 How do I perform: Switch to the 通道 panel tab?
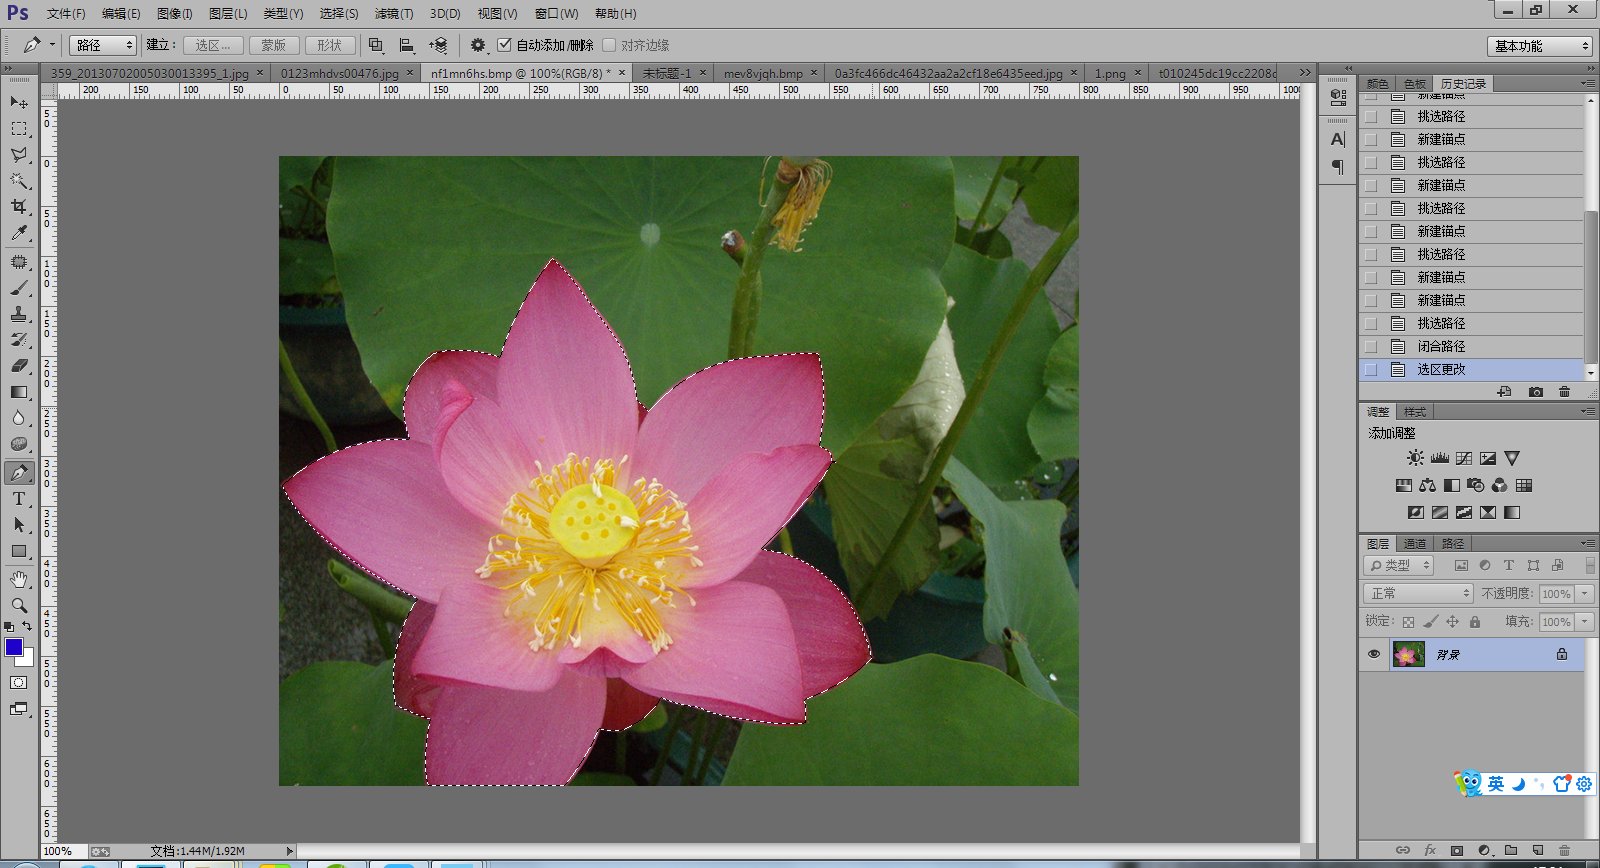click(1415, 544)
